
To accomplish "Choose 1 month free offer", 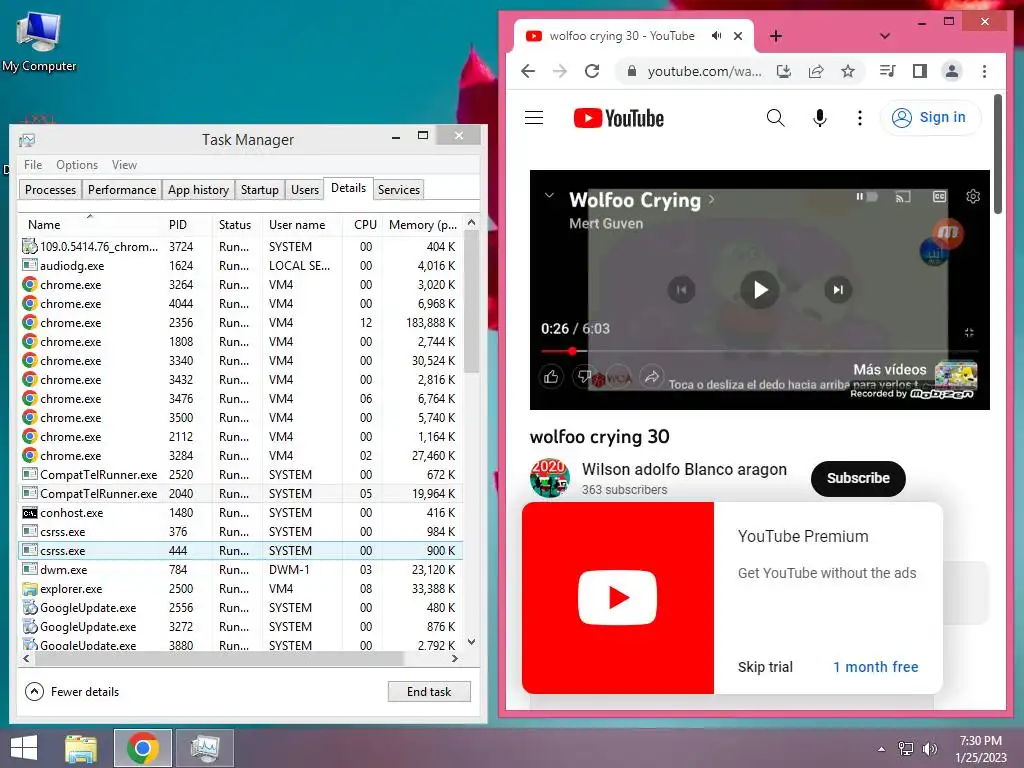I will [x=875, y=667].
